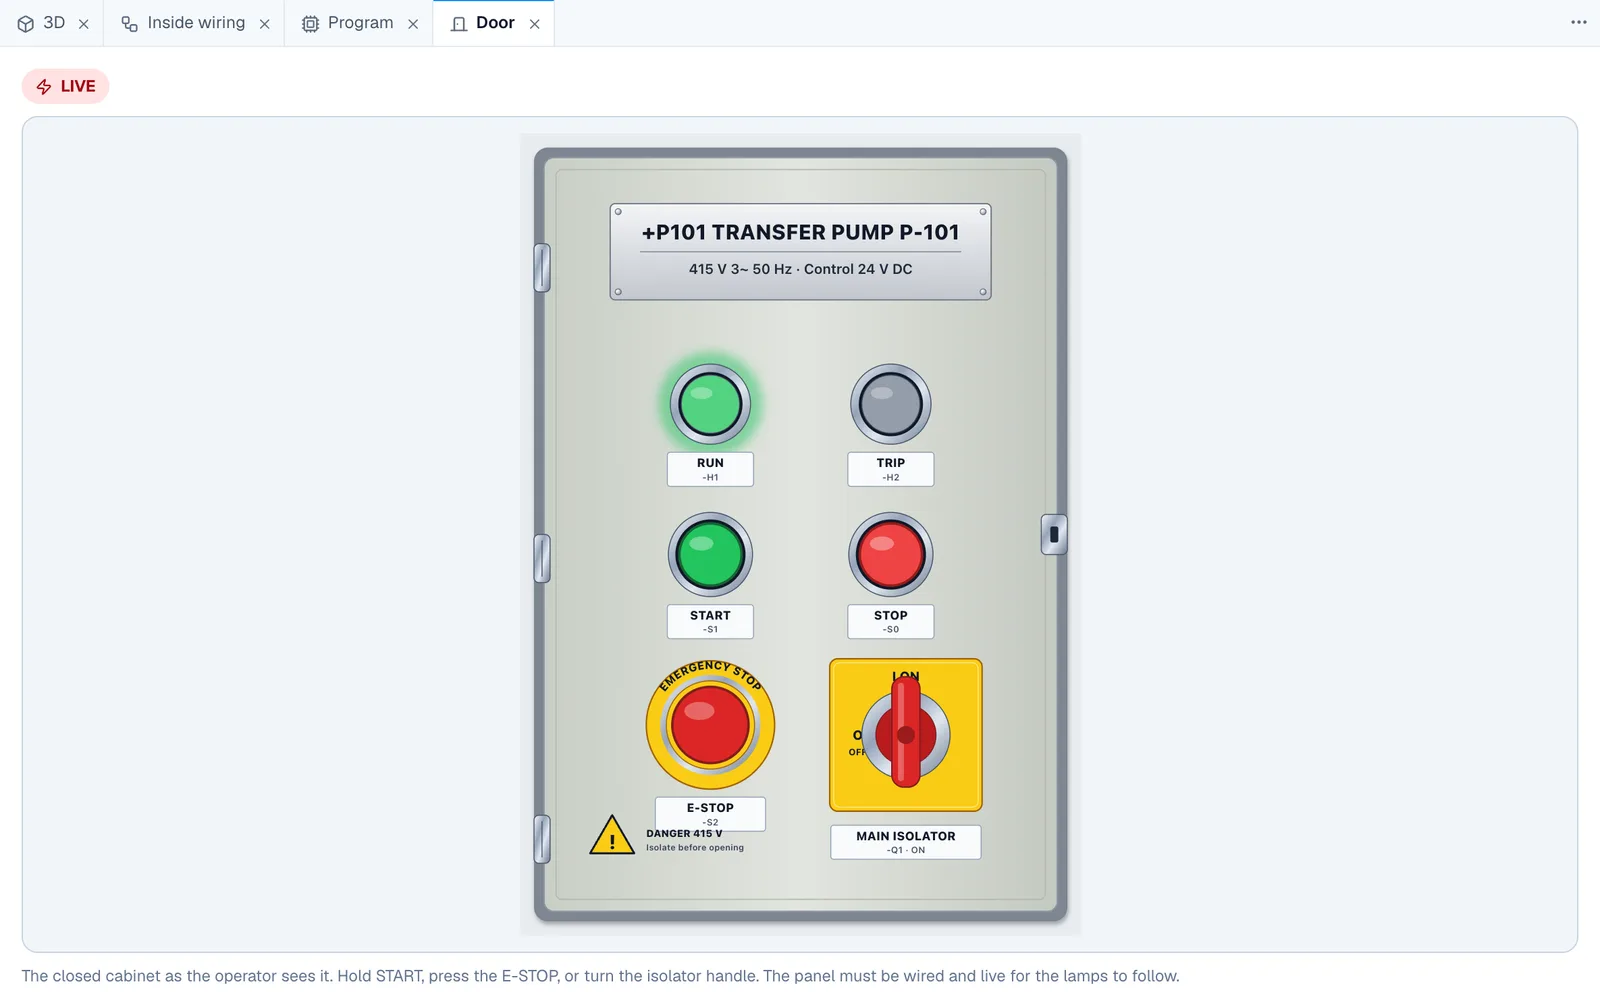Screen dimensions: 1600x992
Task: Close the Door tab
Action: point(535,24)
